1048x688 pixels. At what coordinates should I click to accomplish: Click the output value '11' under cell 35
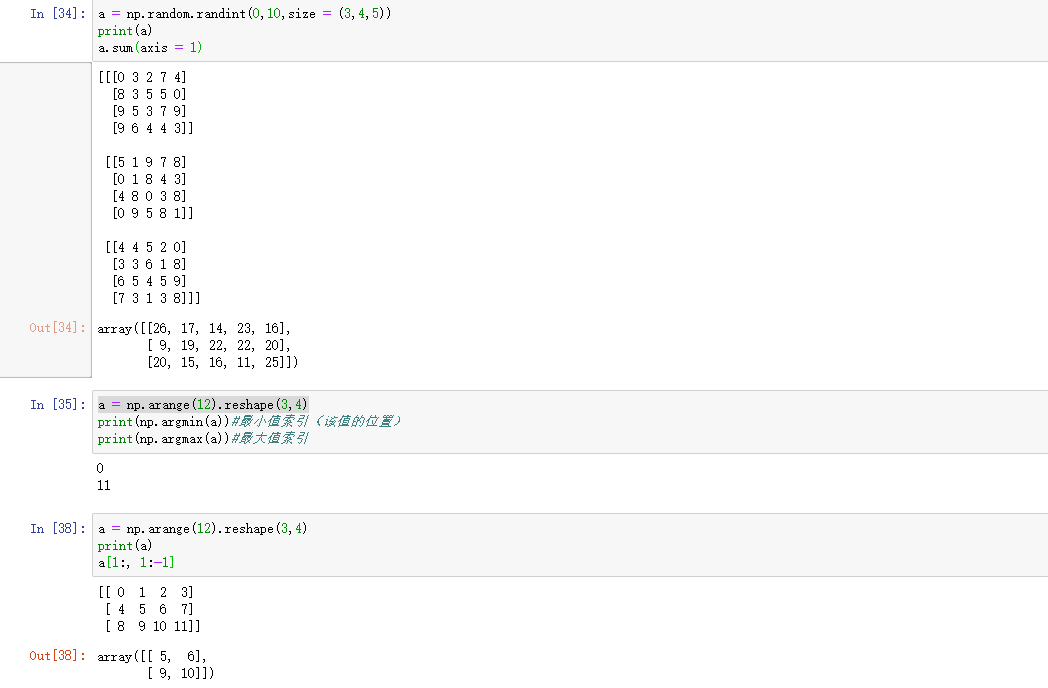tap(104, 485)
